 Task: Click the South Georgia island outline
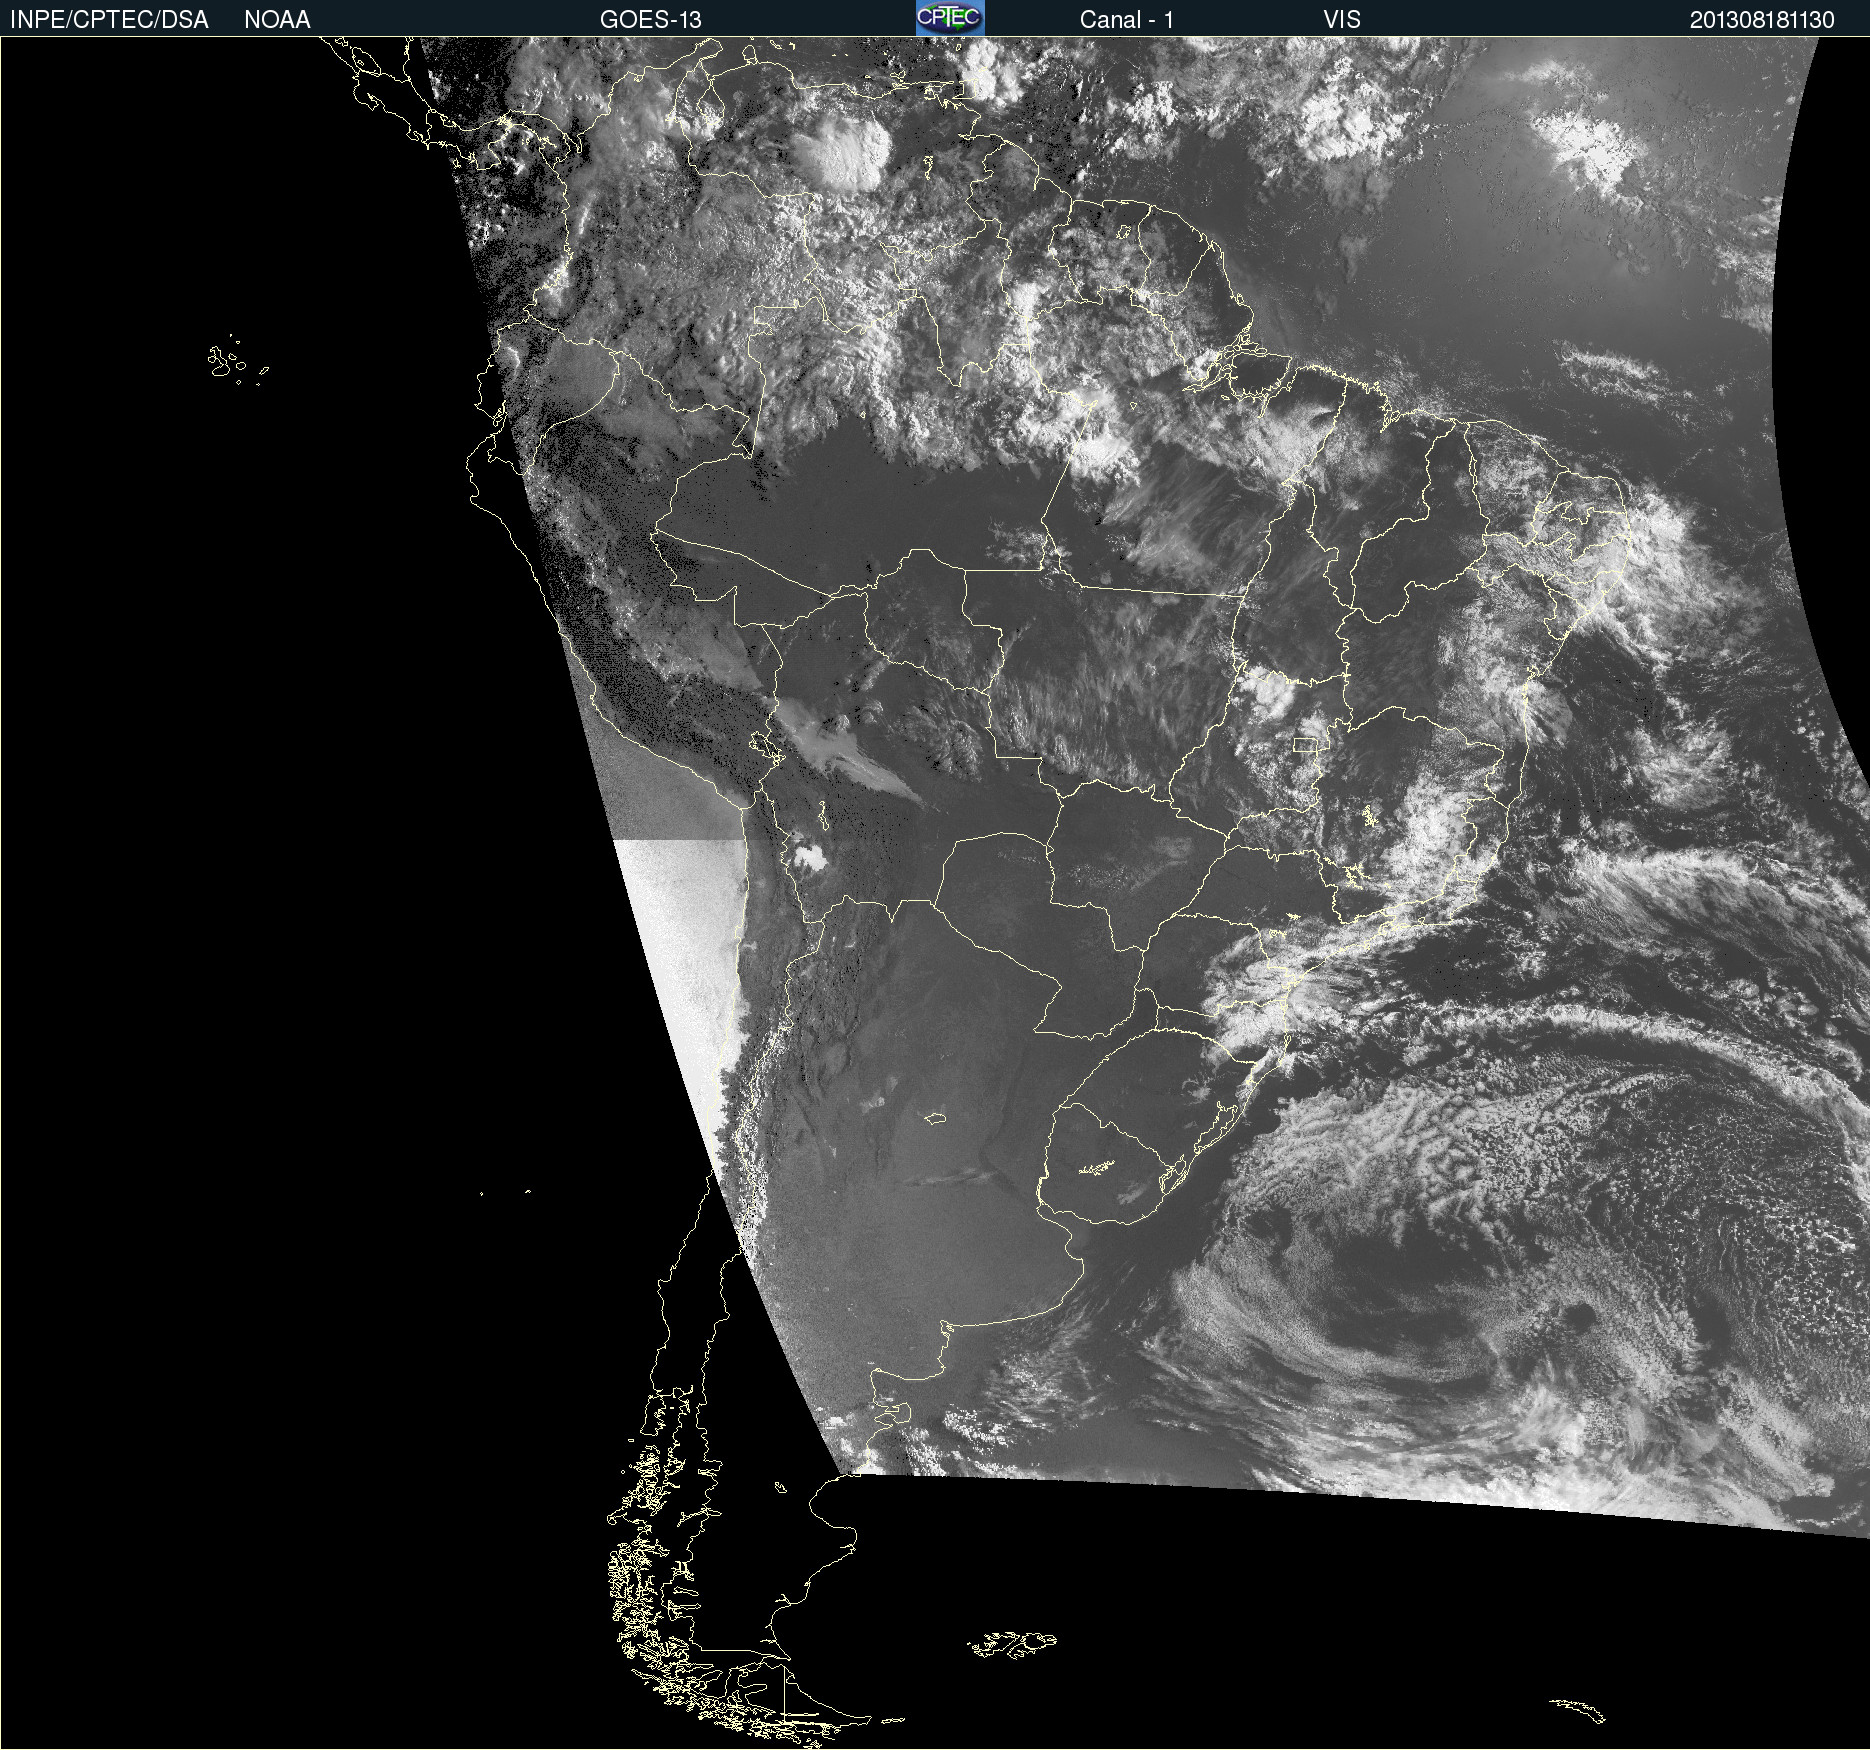[1578, 1710]
